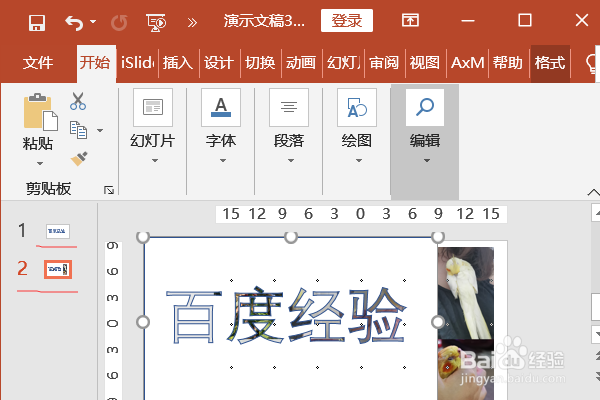
Task: Expand the 绘图 group dropdown
Action: click(x=359, y=160)
